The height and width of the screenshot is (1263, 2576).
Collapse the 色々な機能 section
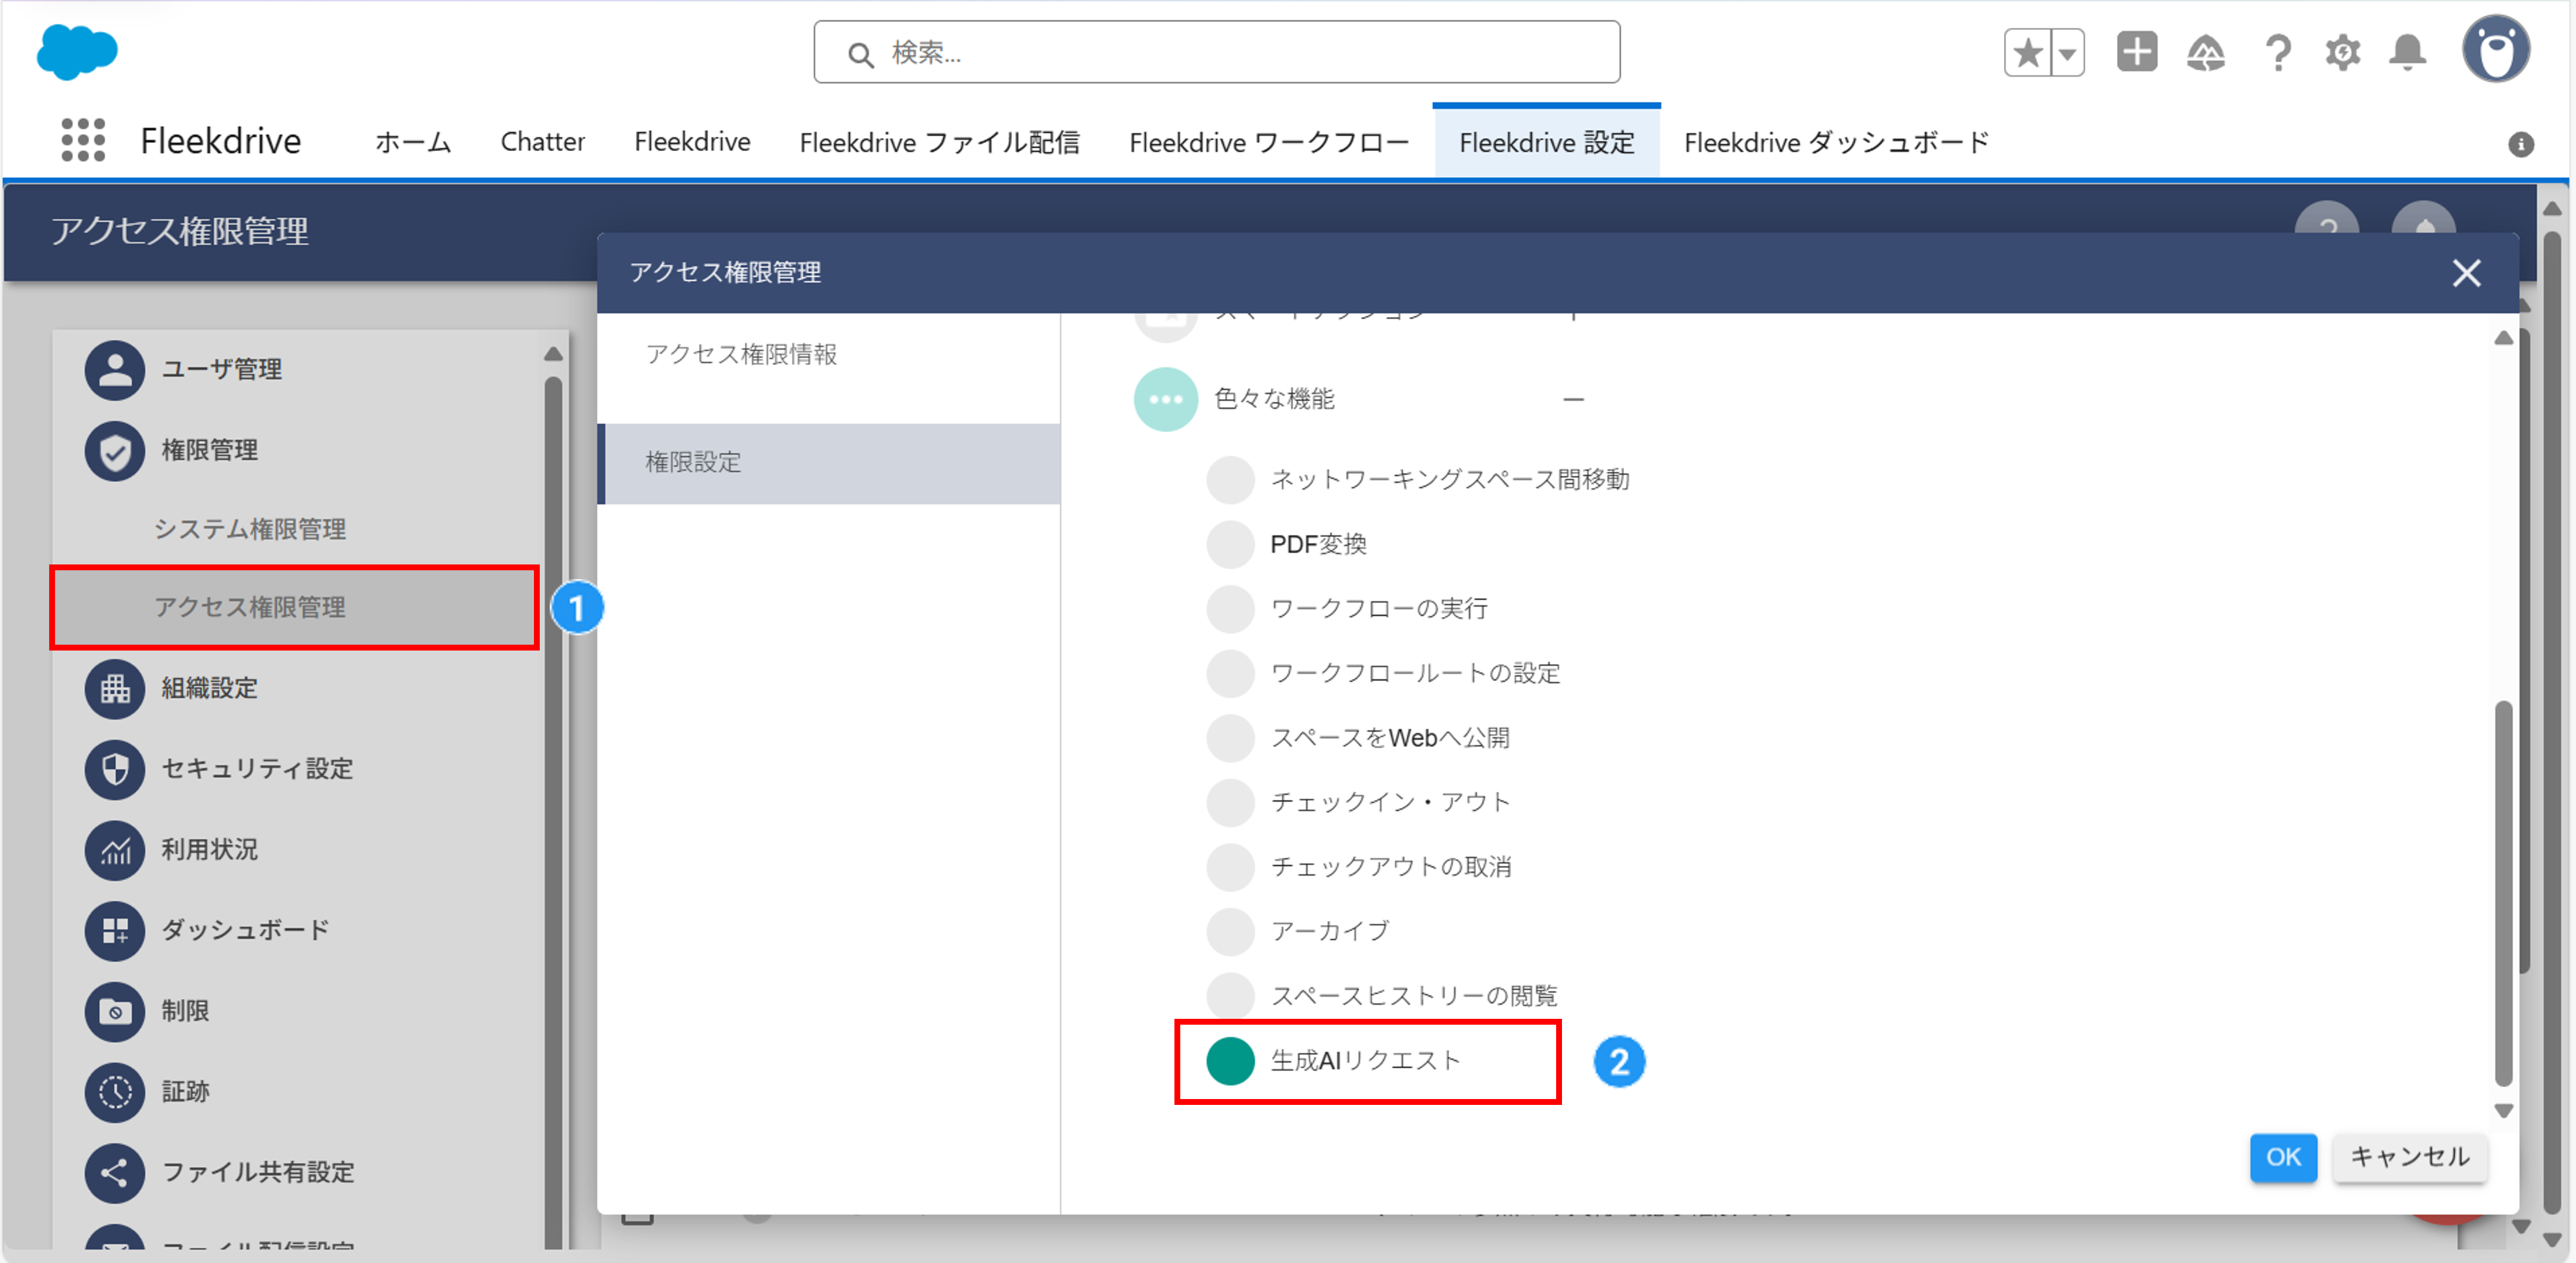tap(1574, 400)
